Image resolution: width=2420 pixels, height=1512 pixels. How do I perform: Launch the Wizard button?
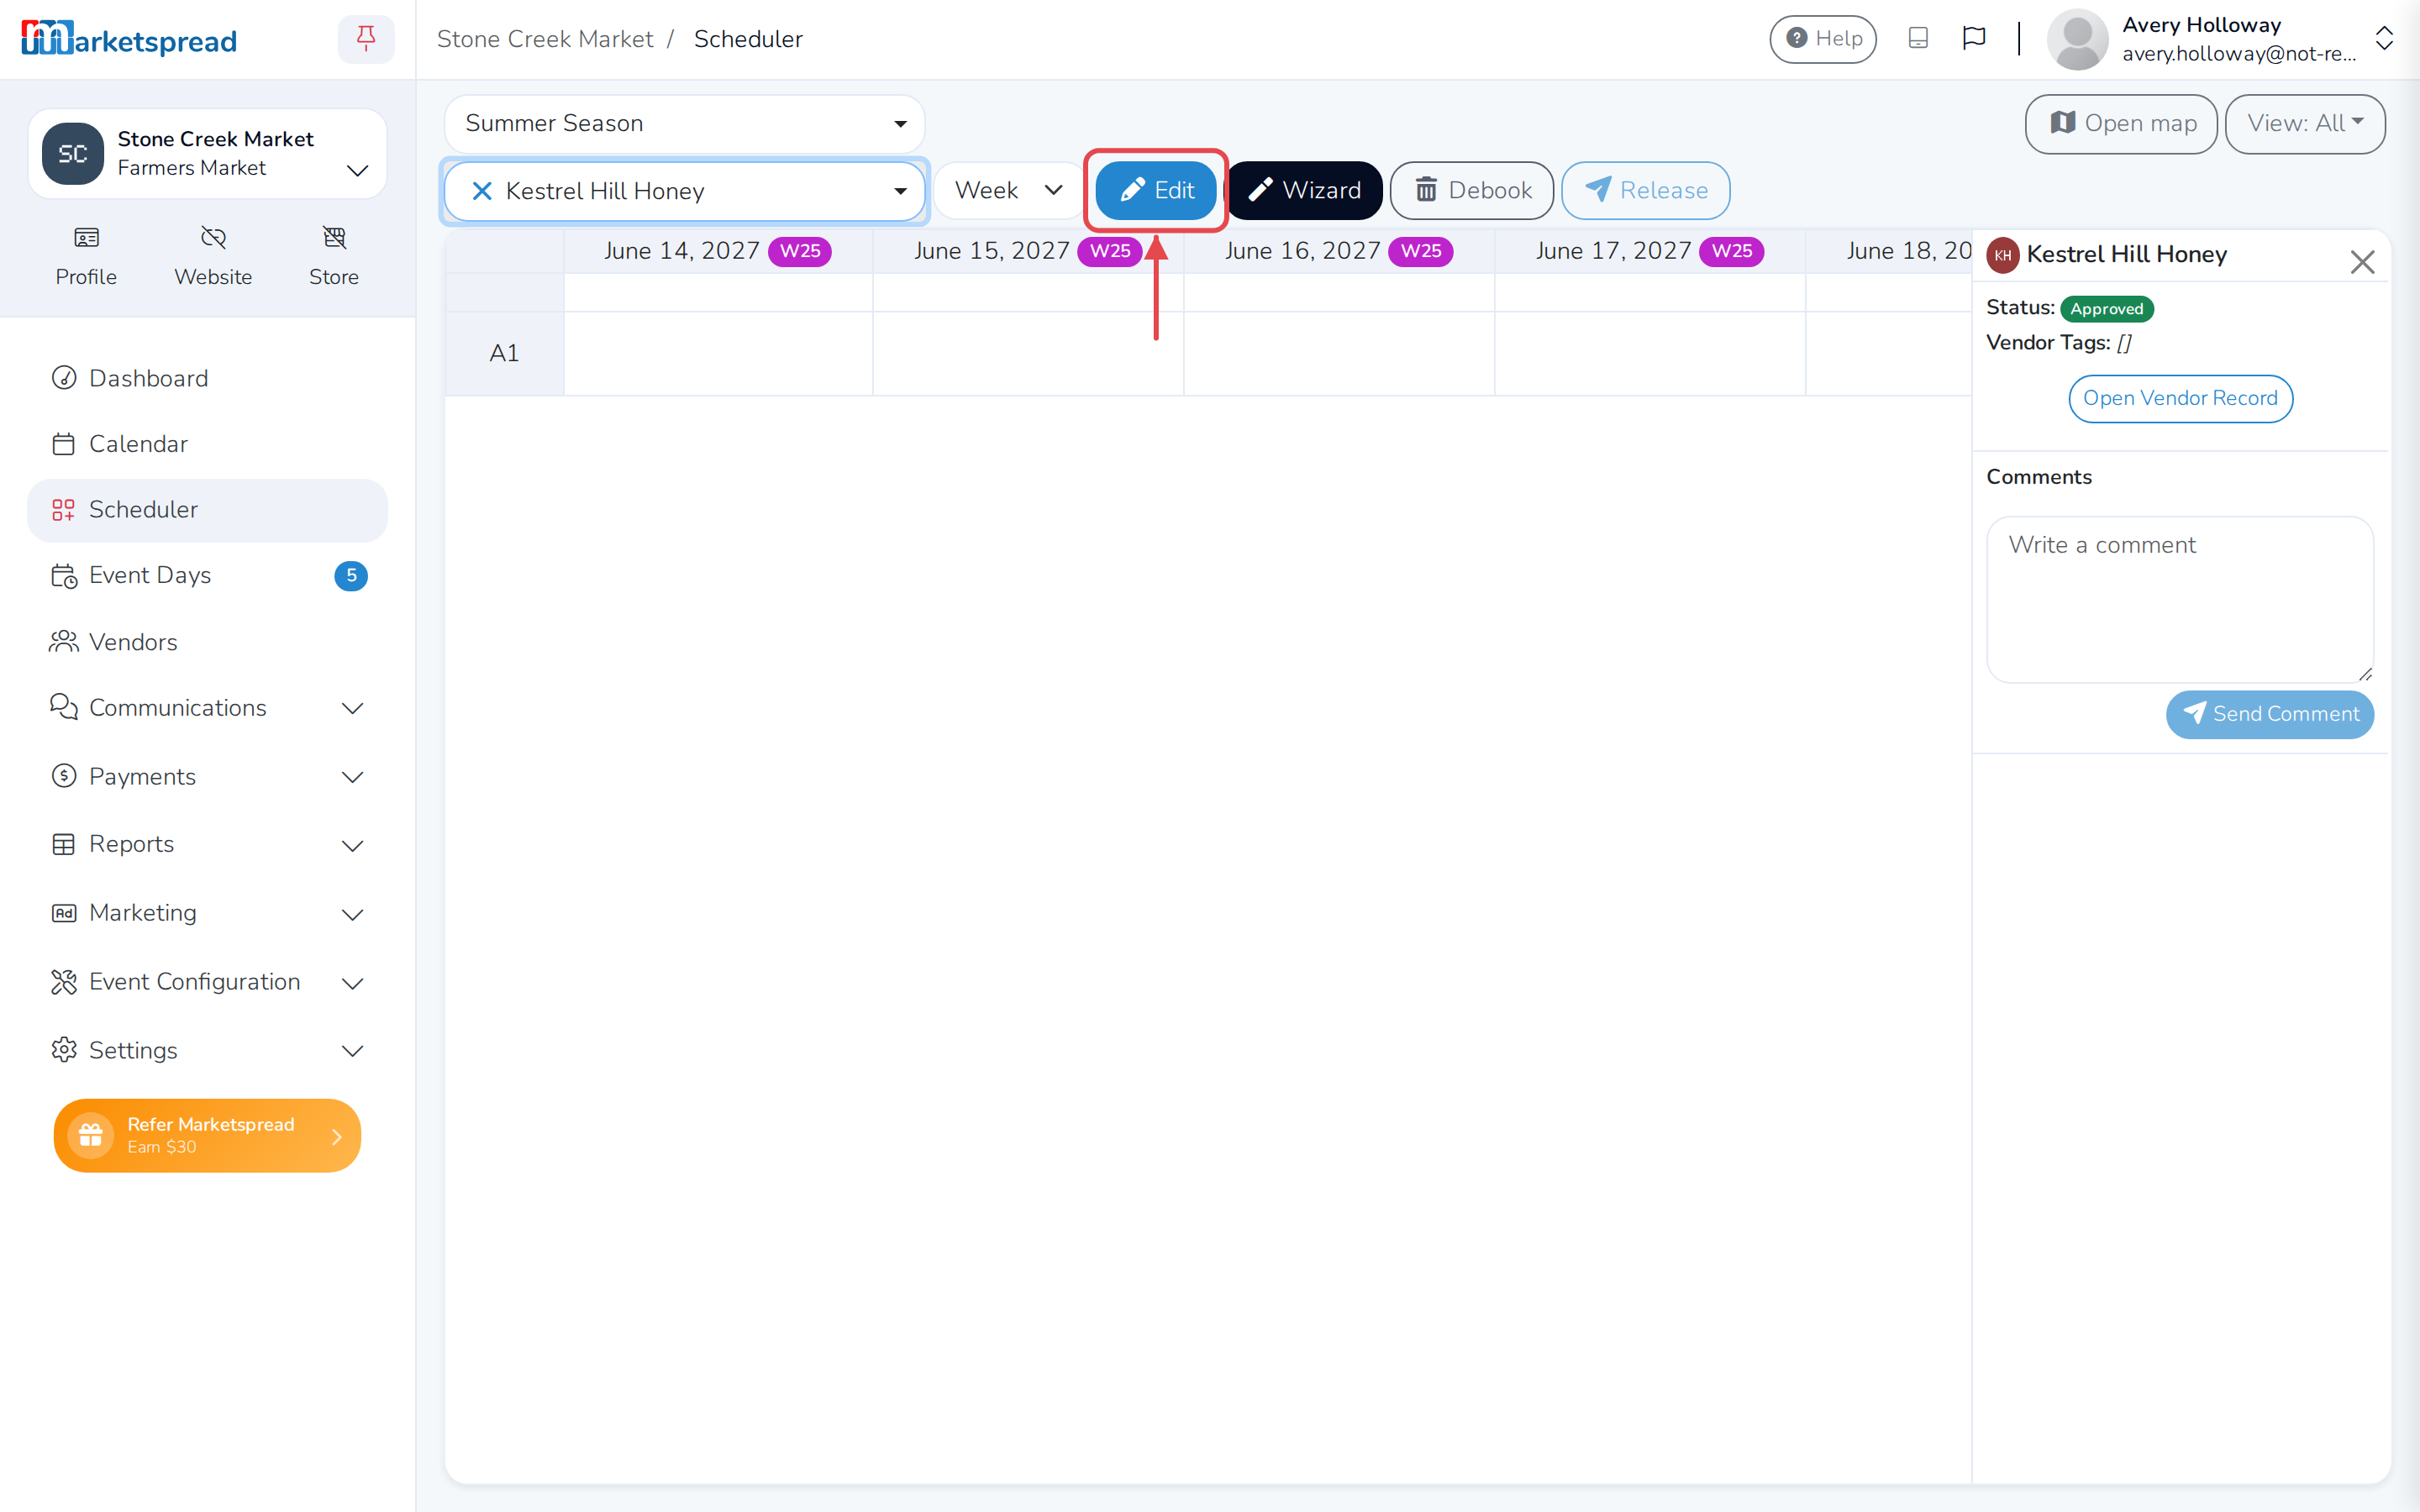(1304, 190)
